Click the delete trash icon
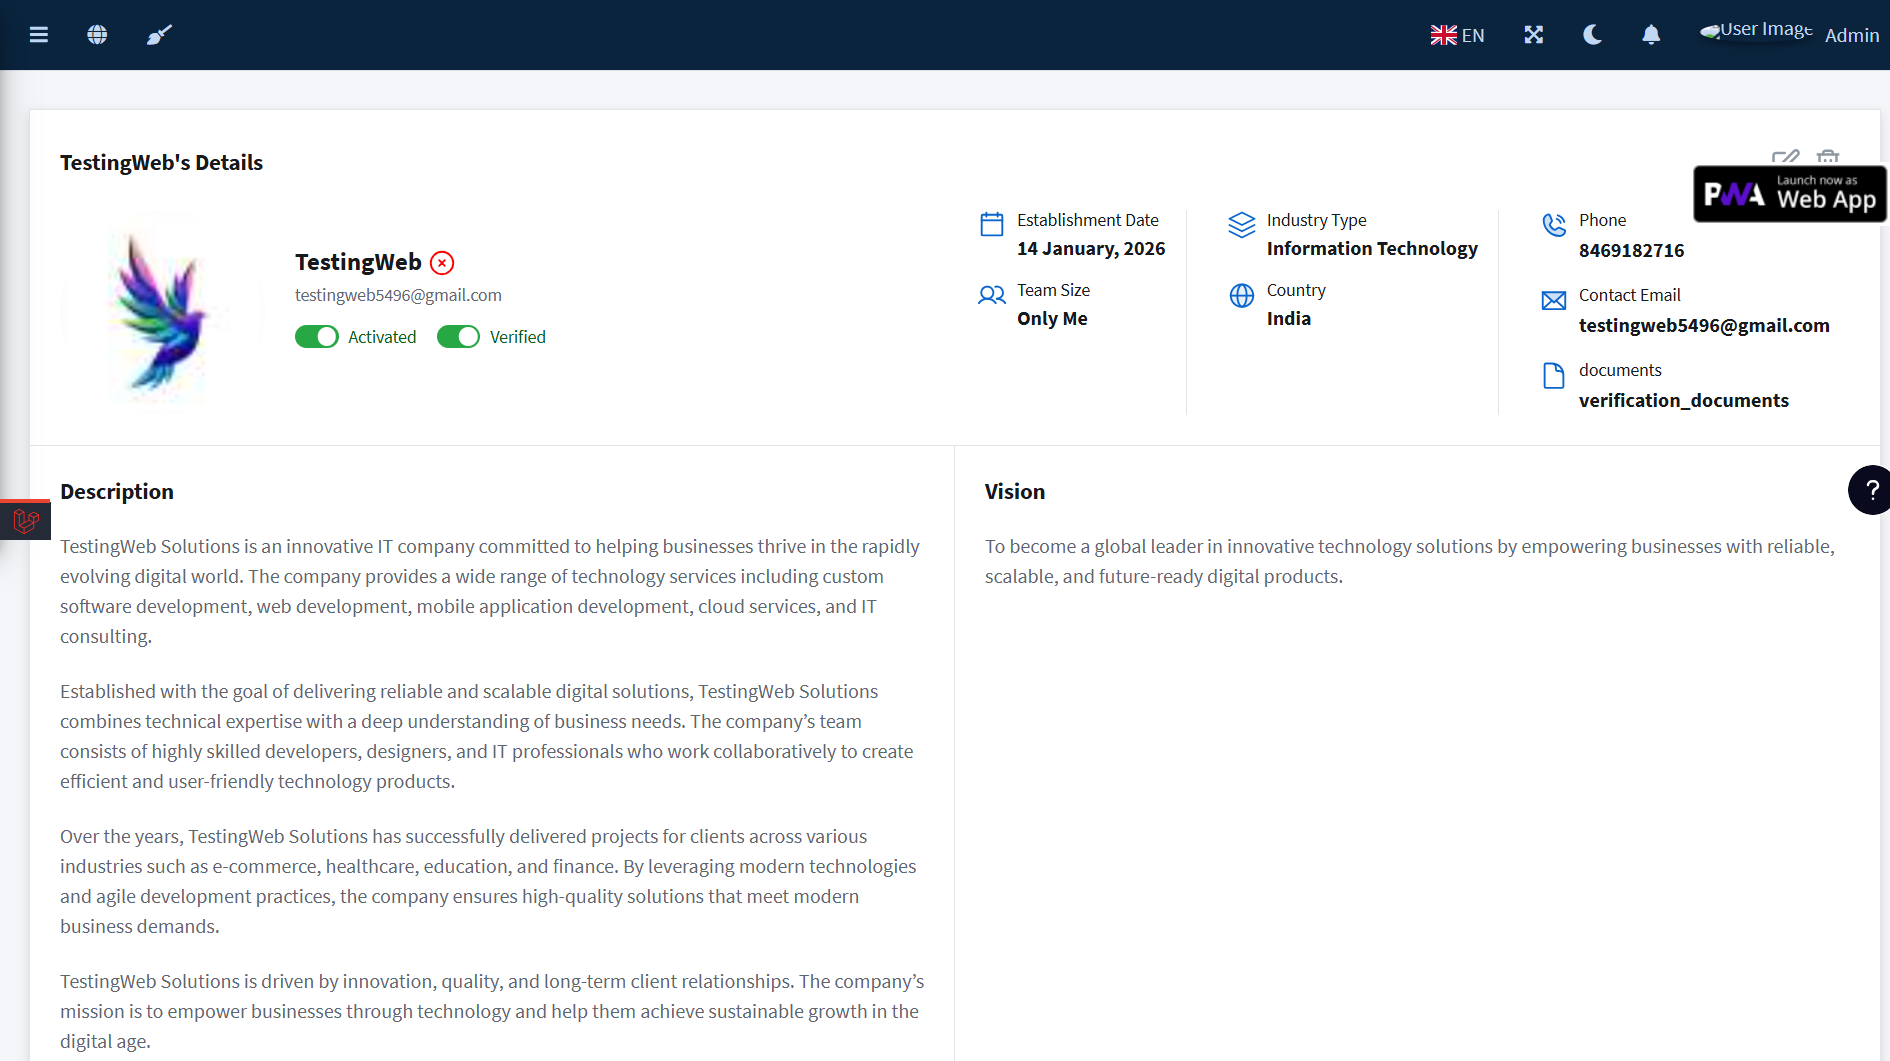This screenshot has height=1061, width=1890. [x=1828, y=157]
